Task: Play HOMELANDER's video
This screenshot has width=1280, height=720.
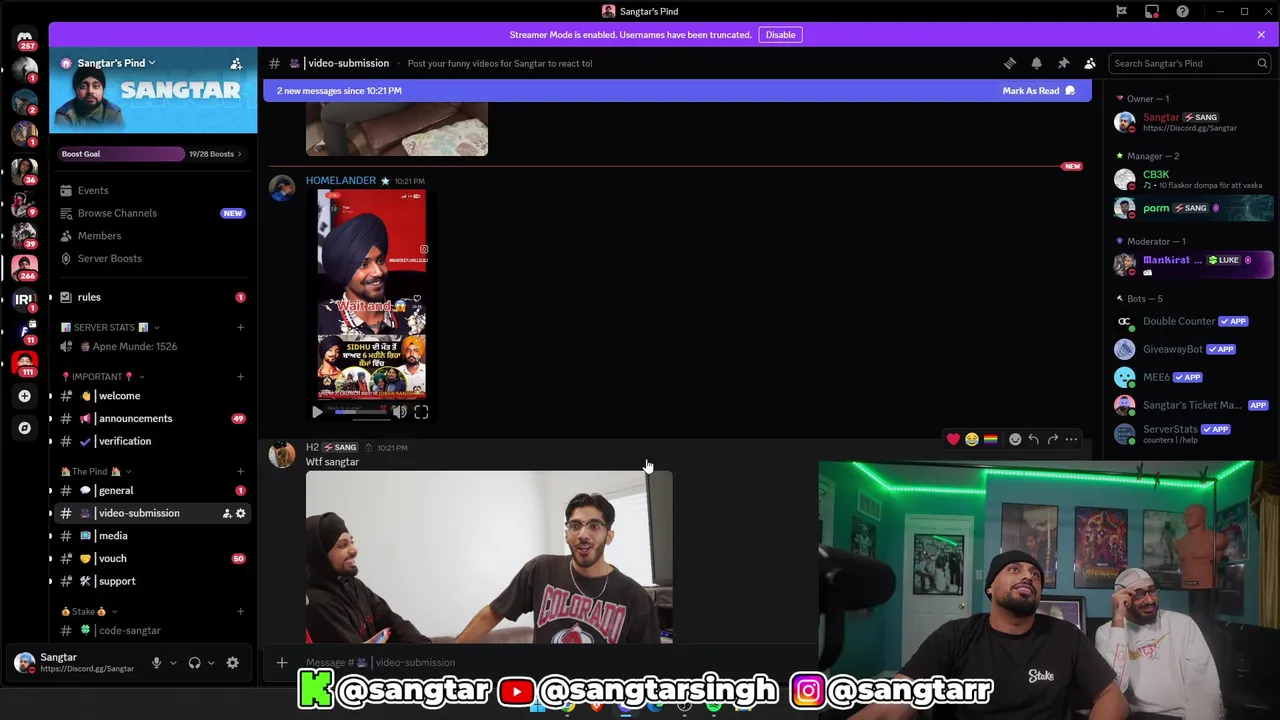Action: [317, 412]
